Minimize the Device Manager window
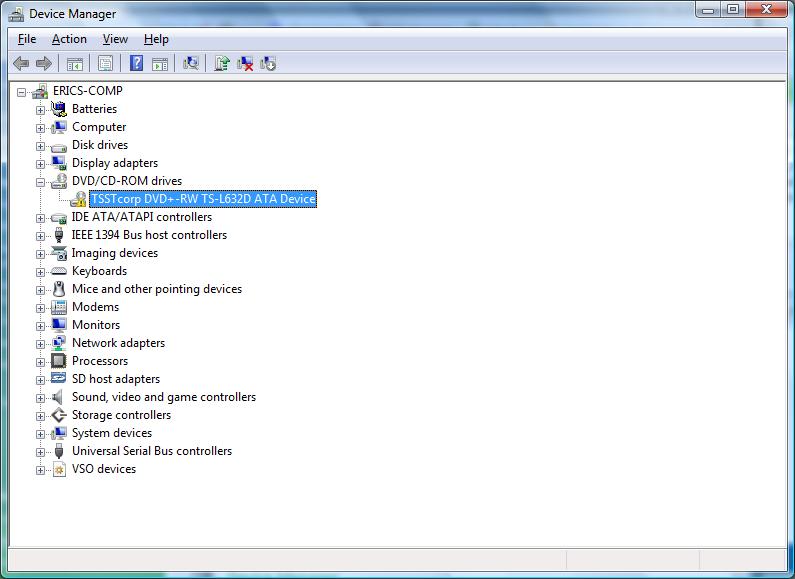This screenshot has height=579, width=795. coord(709,9)
